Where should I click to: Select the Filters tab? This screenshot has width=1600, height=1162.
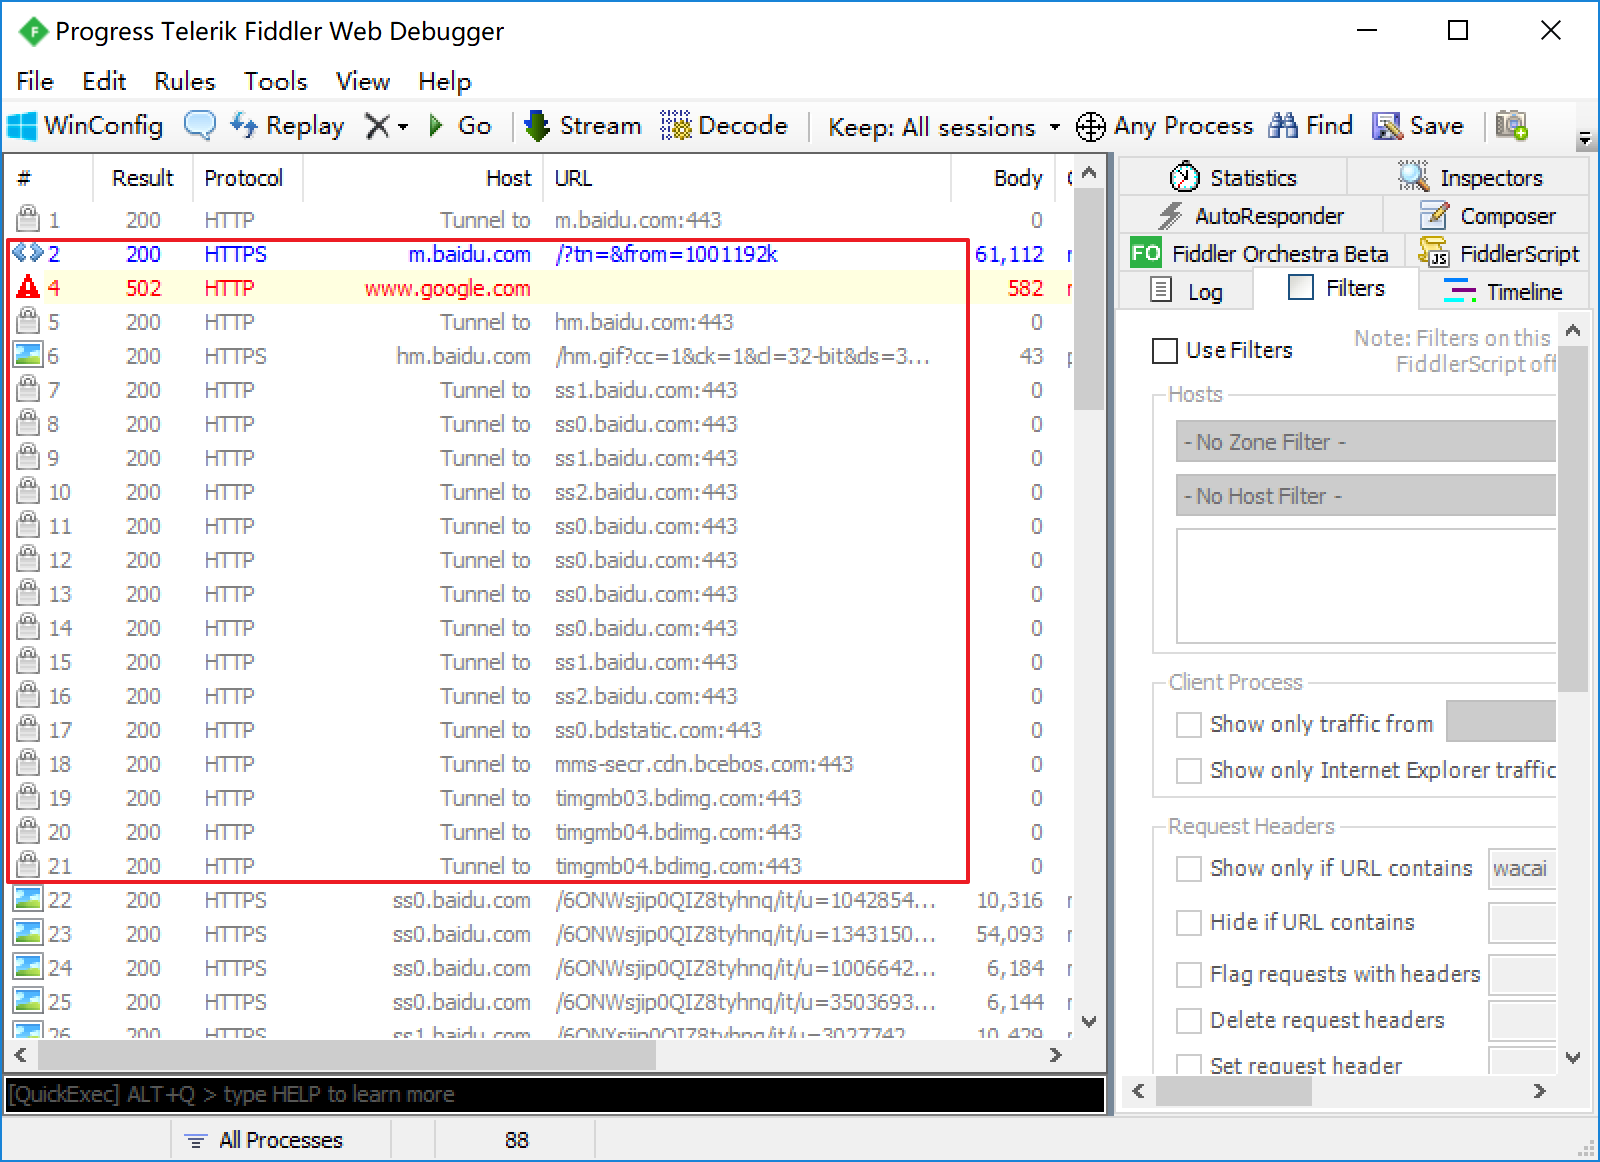click(x=1336, y=288)
